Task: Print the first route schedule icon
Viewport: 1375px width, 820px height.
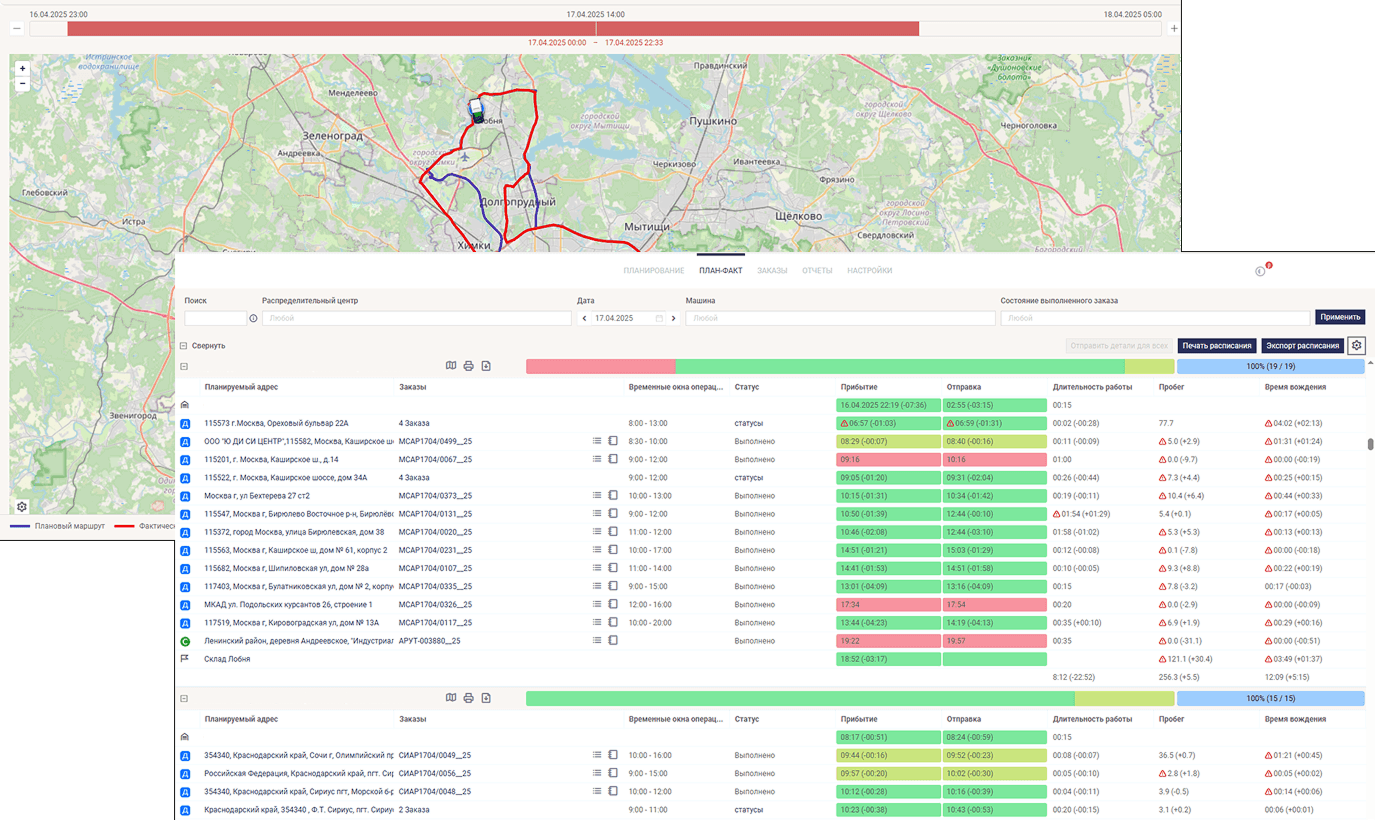Action: [468, 366]
